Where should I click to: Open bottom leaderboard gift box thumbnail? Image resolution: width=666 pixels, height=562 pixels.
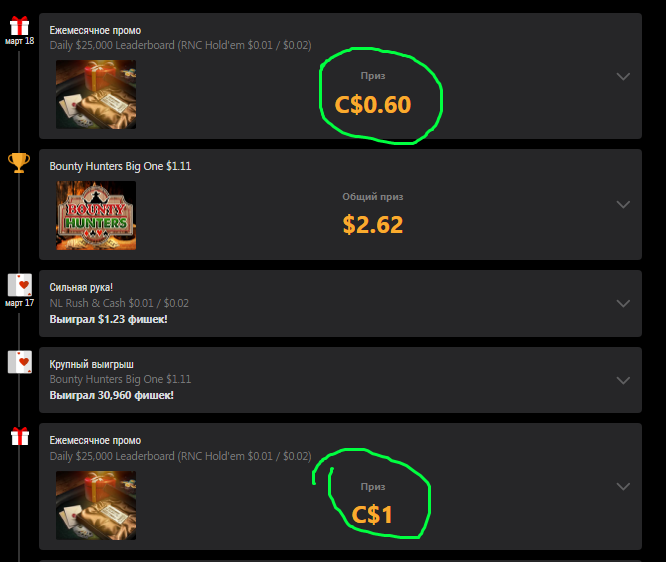point(96,506)
